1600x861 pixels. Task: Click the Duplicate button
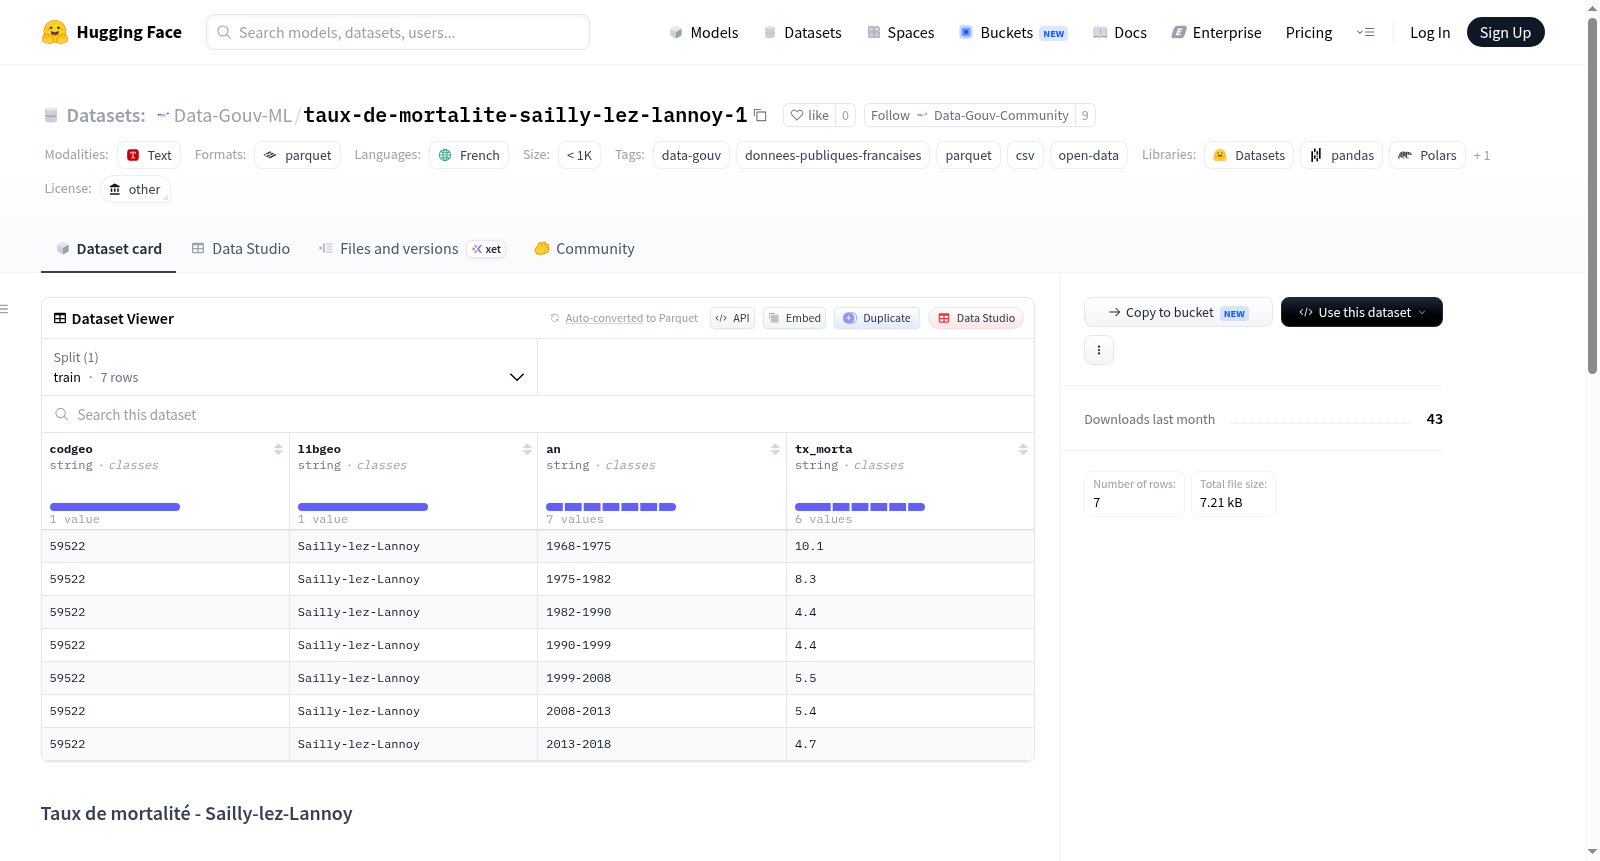877,318
